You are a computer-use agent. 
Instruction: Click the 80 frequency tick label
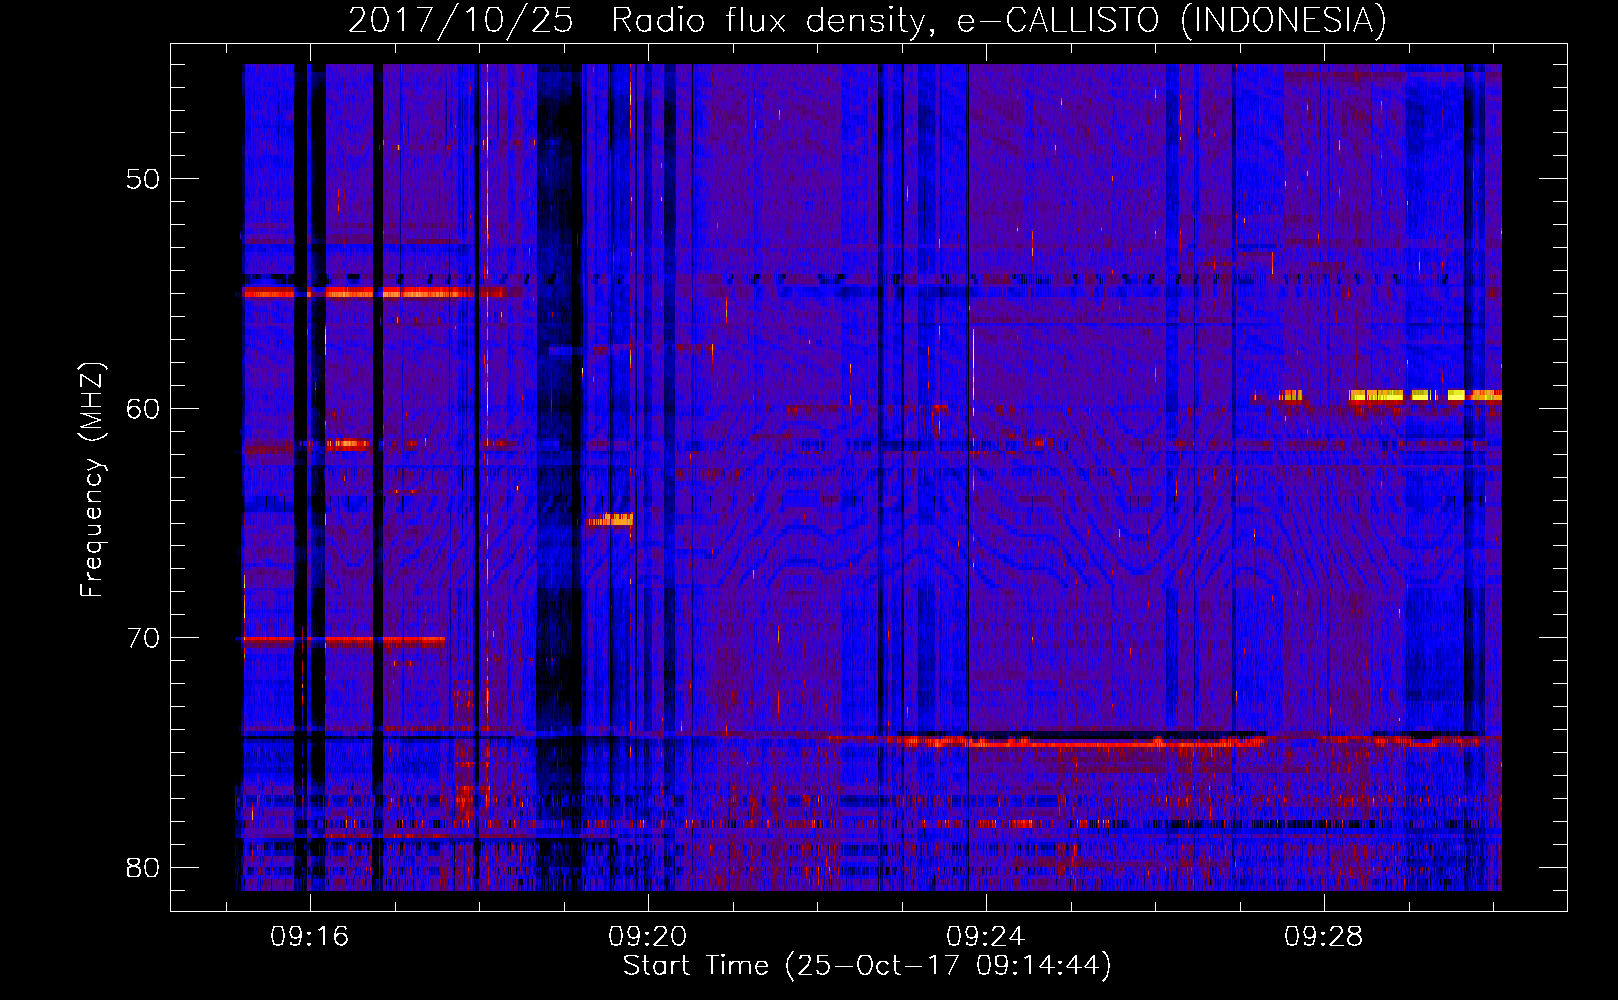coord(144,867)
